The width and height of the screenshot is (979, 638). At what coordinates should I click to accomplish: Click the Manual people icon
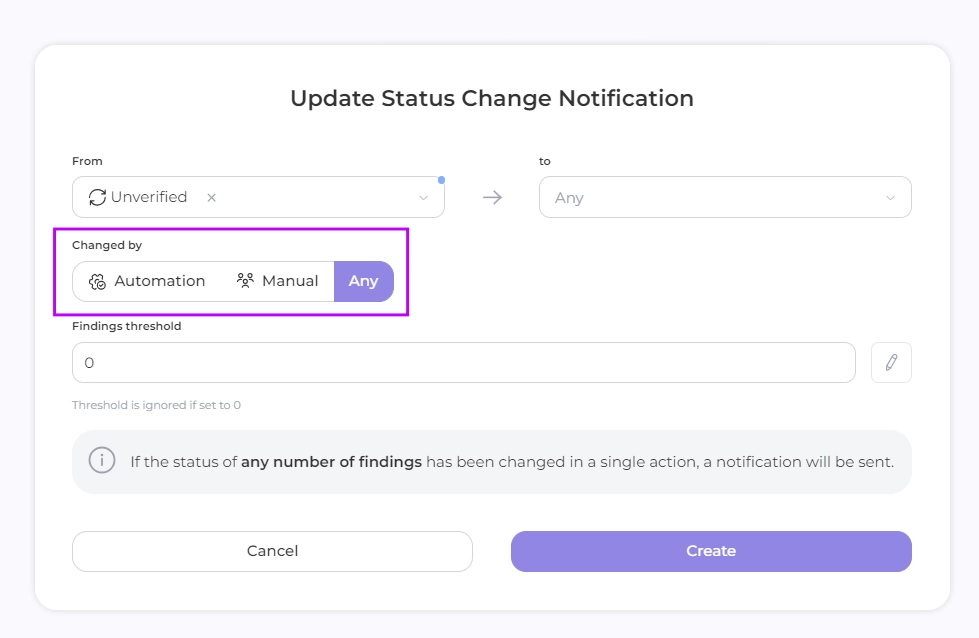tap(245, 281)
